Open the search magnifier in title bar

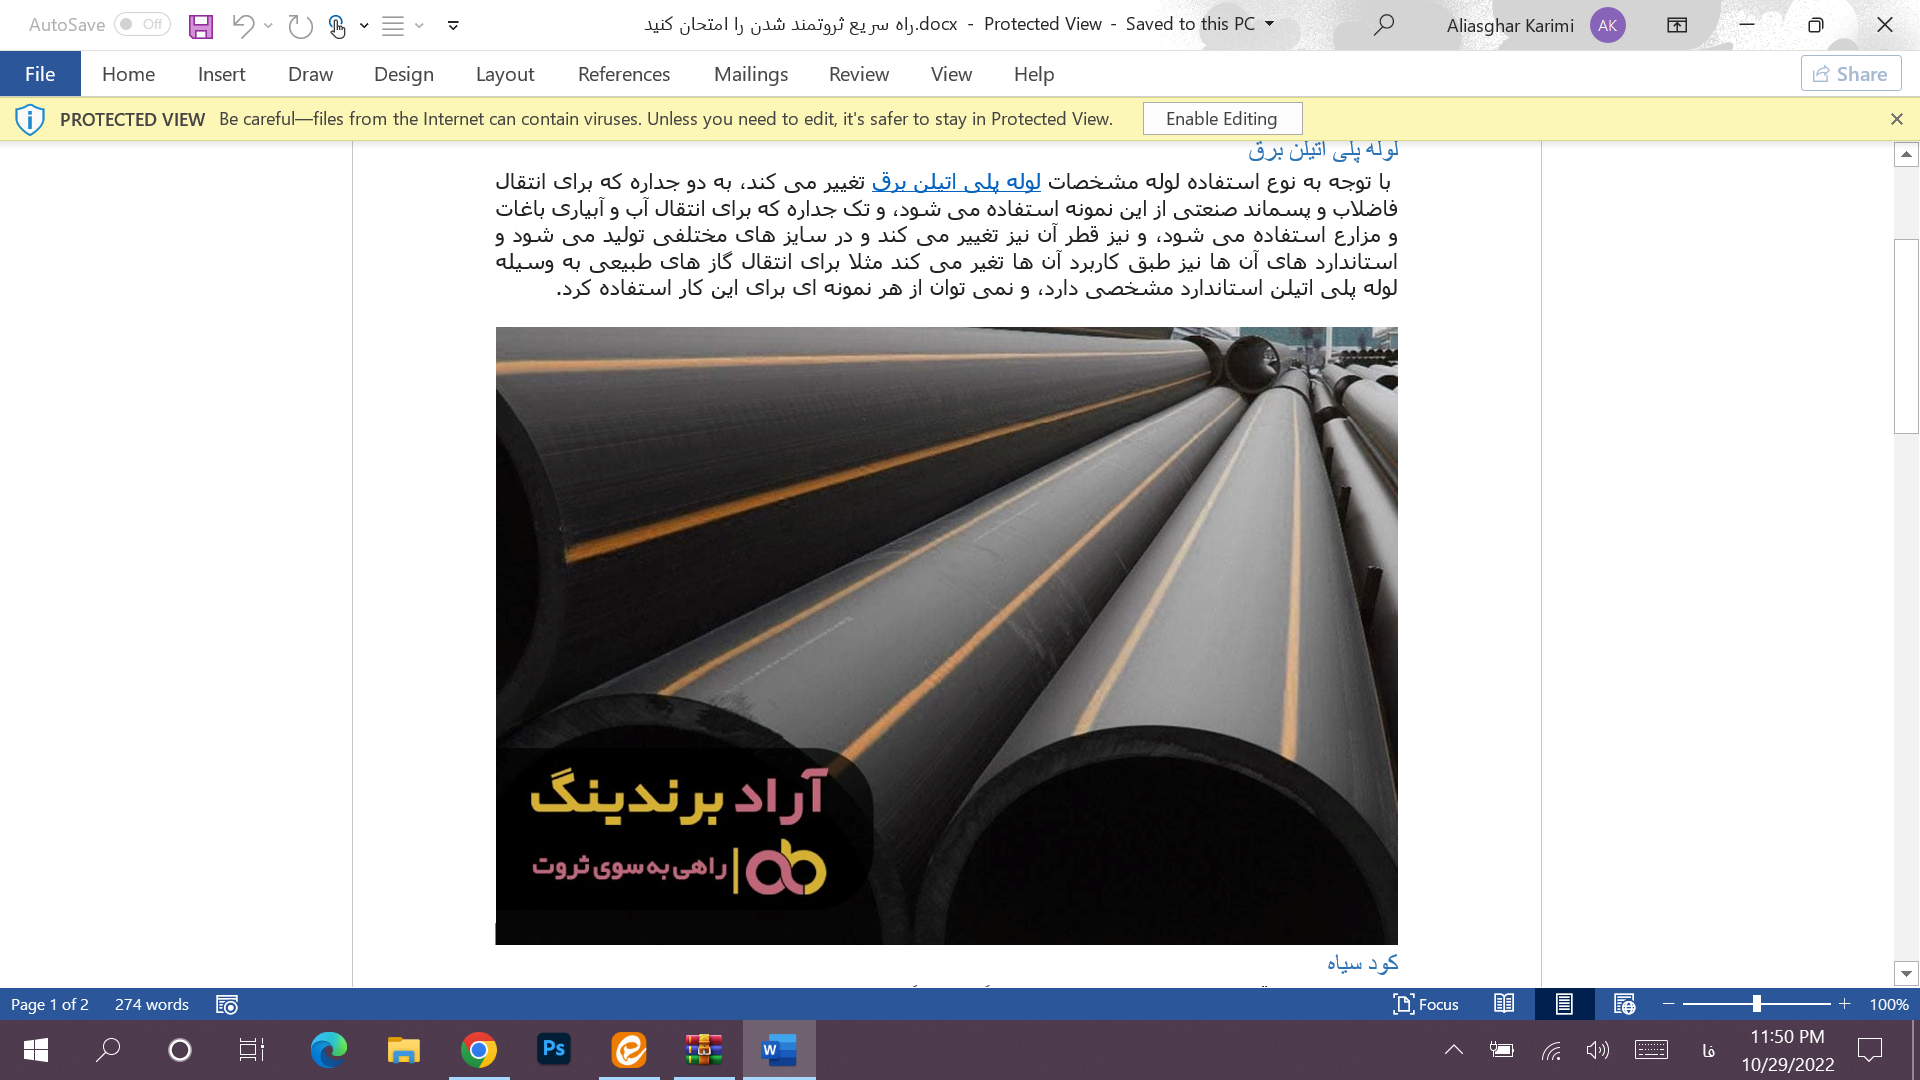1384,25
